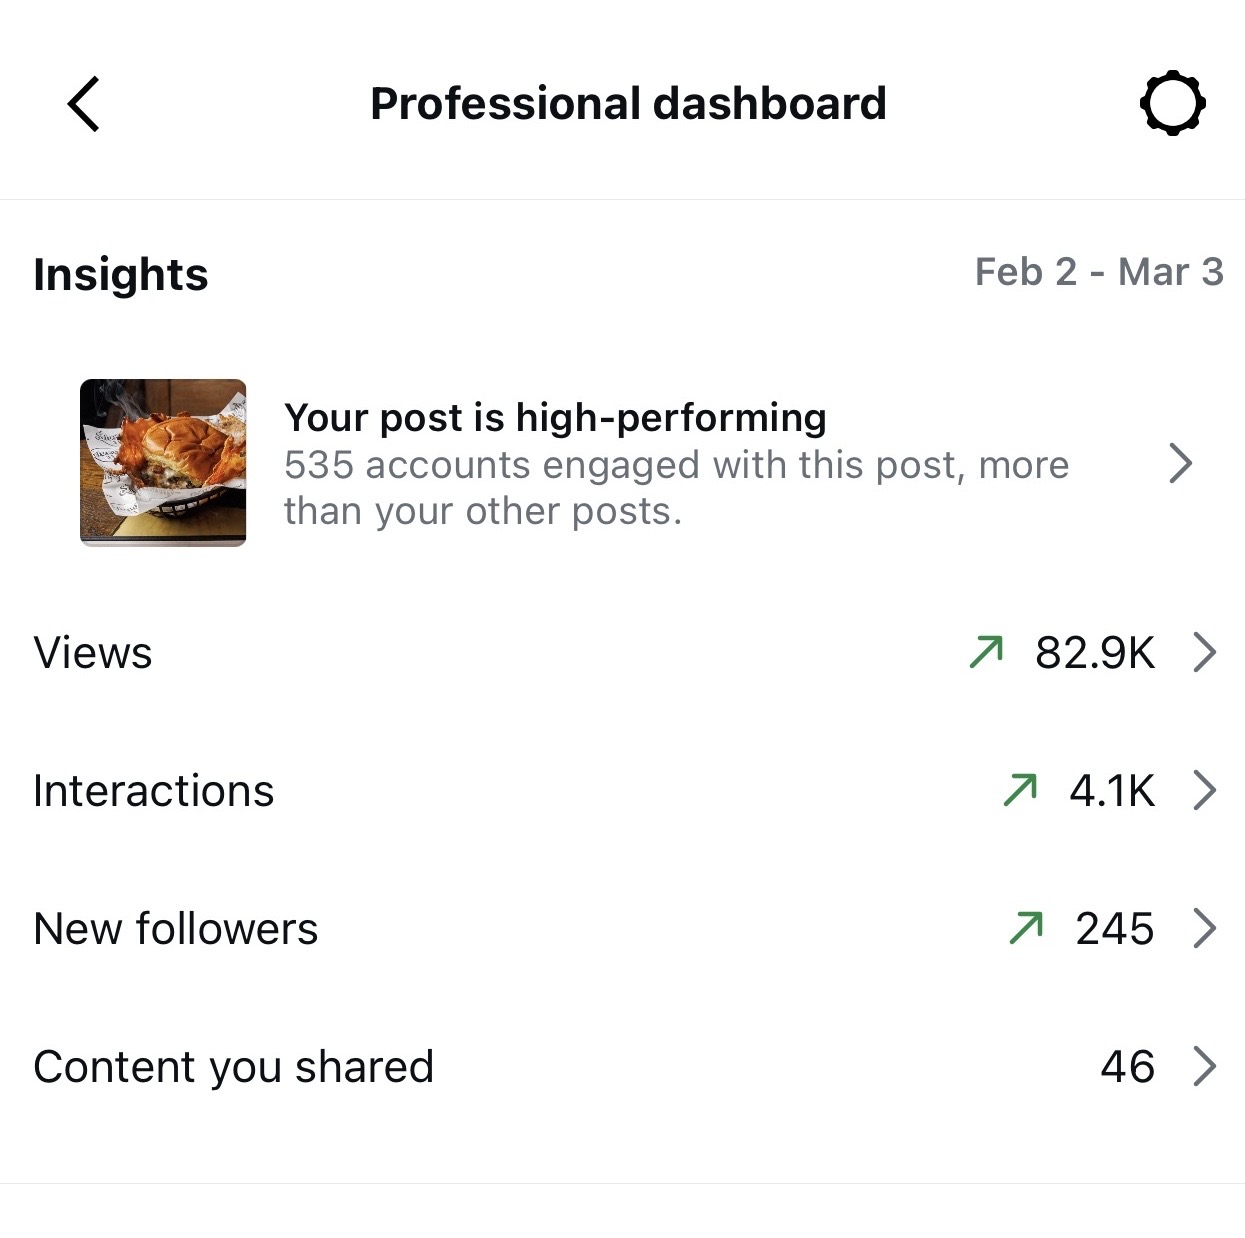This screenshot has height=1238, width=1245.
Task: Click "Your post is high-performing" headline
Action: pyautogui.click(x=555, y=417)
